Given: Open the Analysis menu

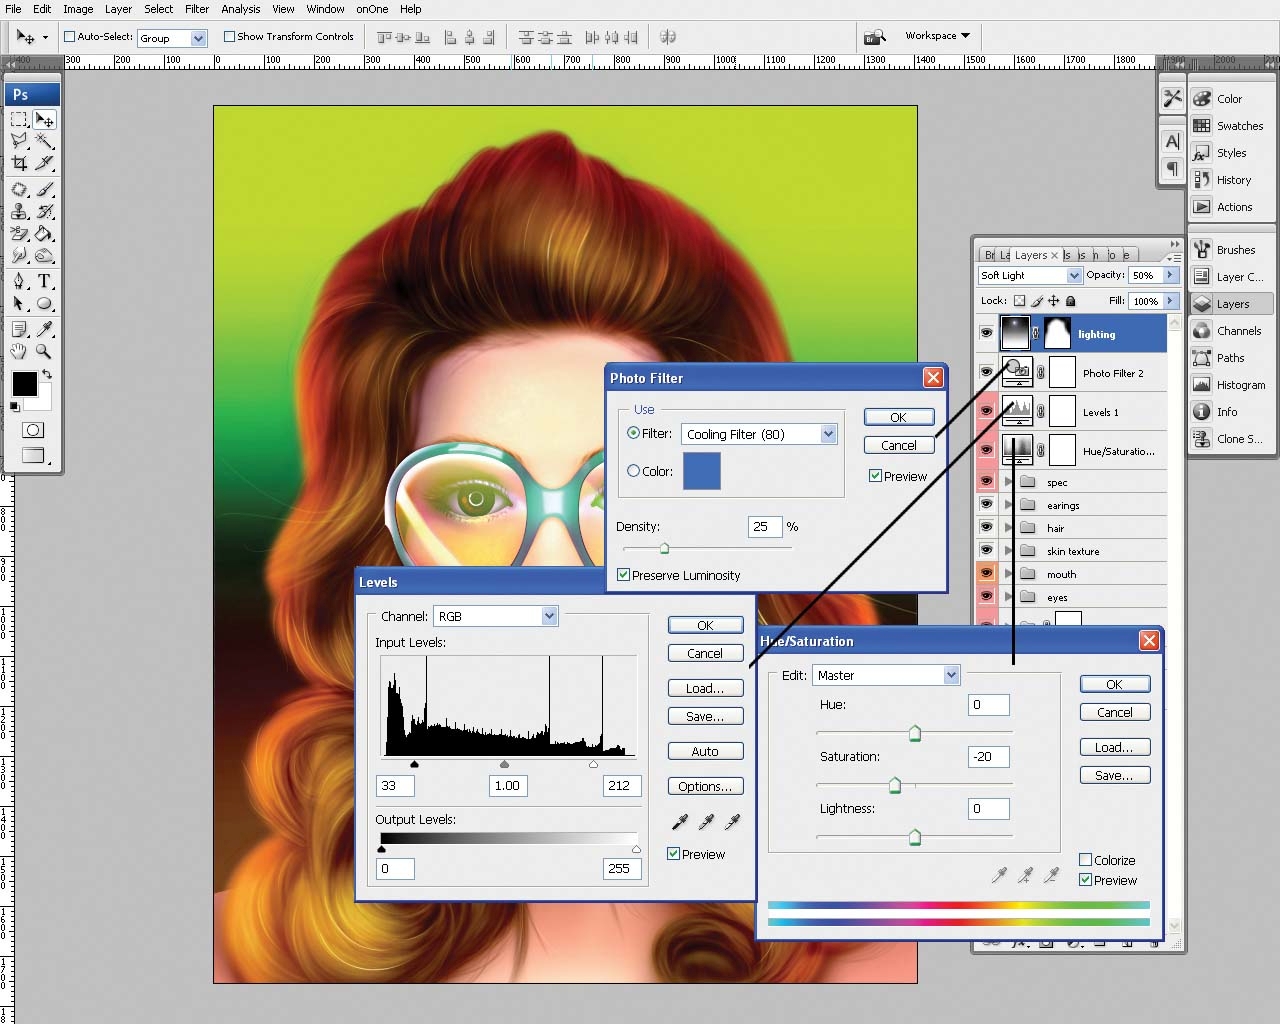Looking at the screenshot, I should tap(241, 9).
